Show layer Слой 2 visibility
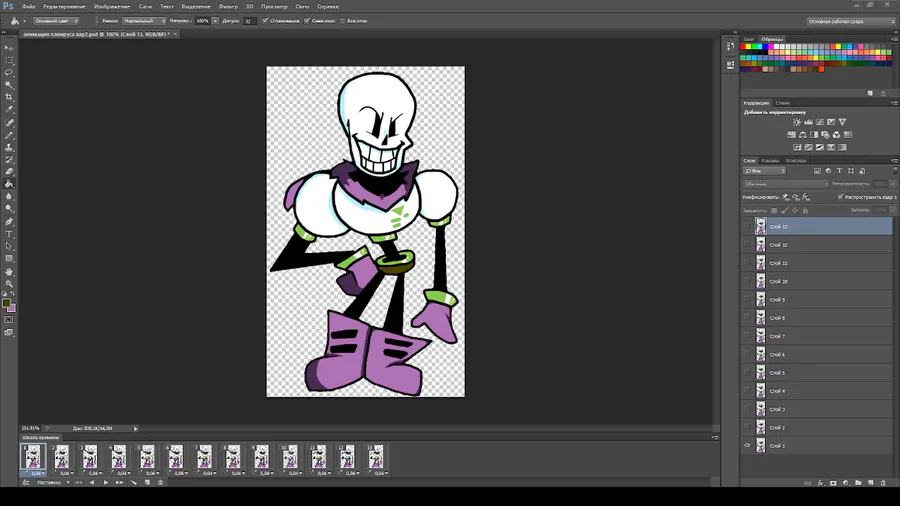This screenshot has height=506, width=900. point(747,427)
